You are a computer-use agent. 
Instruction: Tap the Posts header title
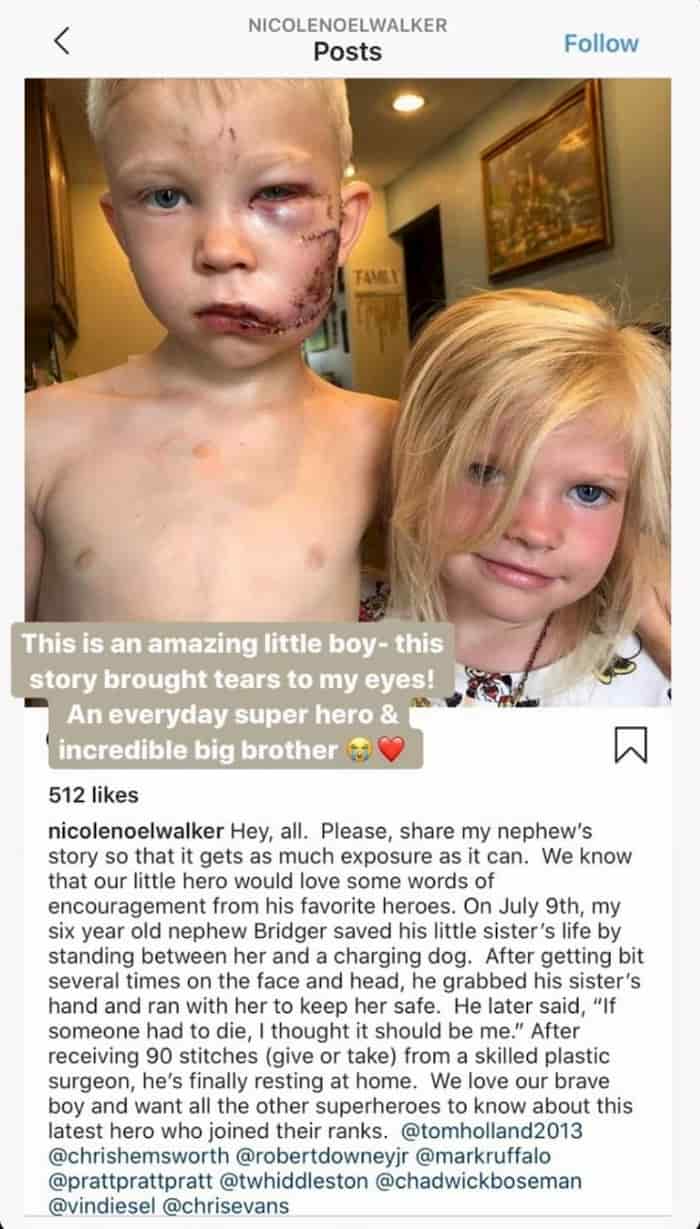click(x=348, y=52)
